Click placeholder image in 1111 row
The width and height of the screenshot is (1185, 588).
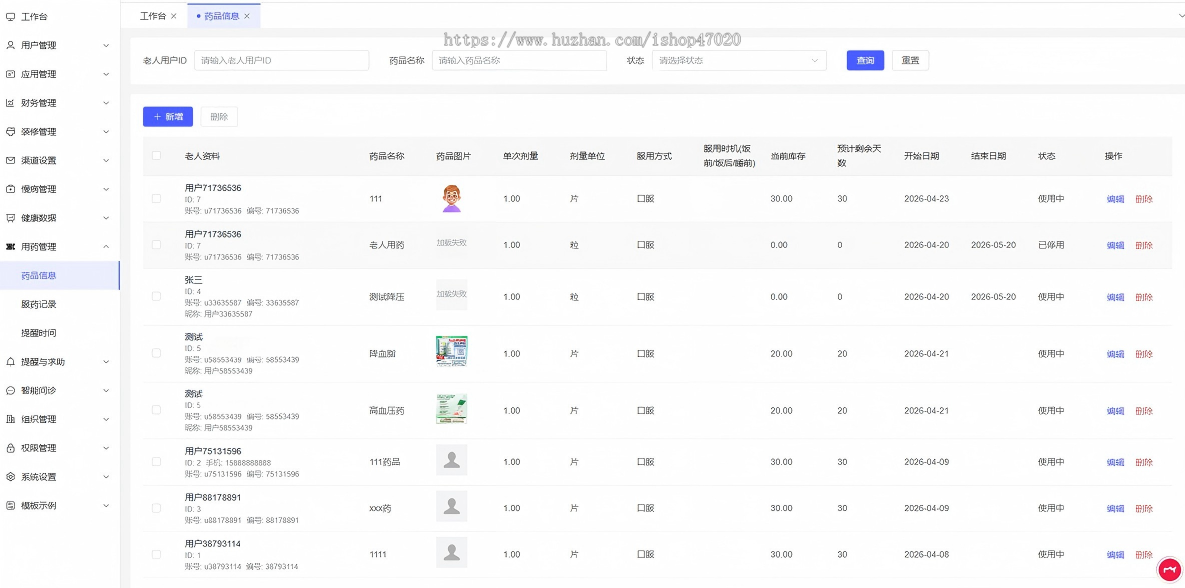451,552
